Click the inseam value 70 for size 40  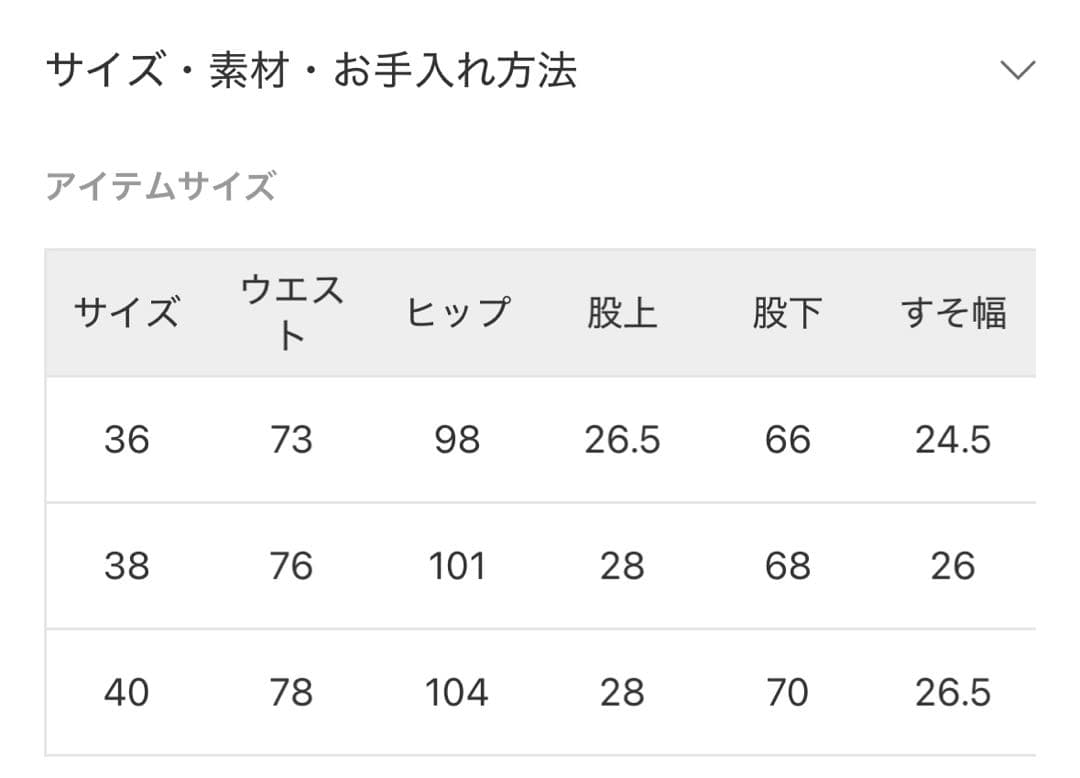789,691
